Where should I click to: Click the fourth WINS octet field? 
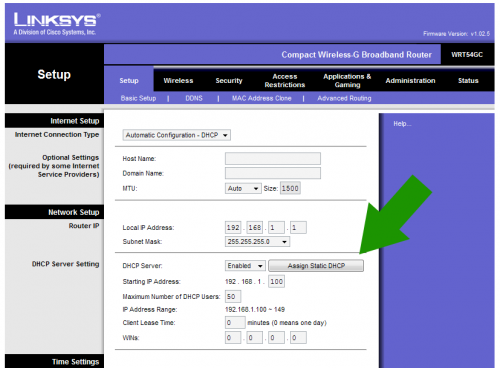[298, 338]
